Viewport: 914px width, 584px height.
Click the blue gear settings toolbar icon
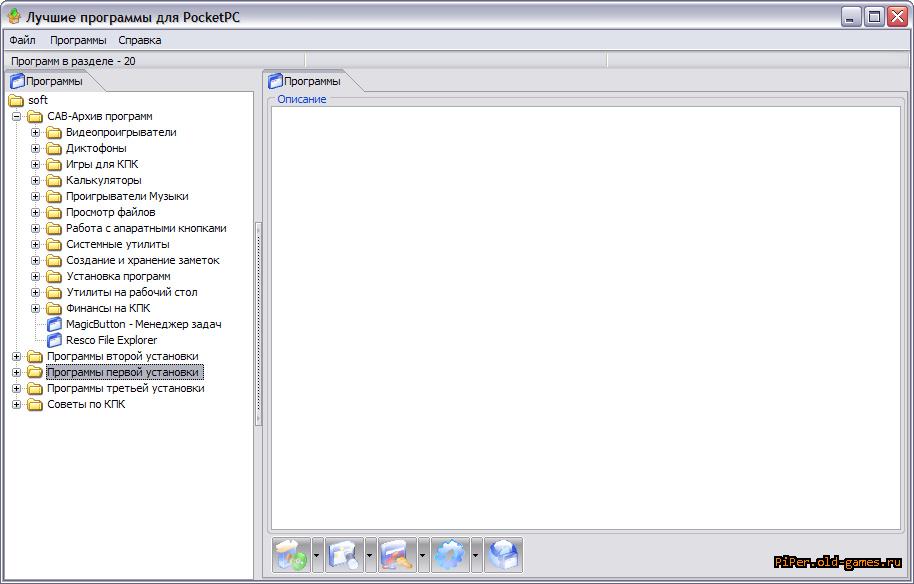[451, 554]
